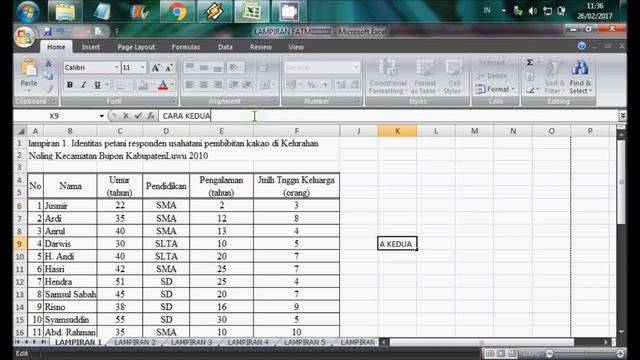Viewport: 640px width, 360px height.
Task: Click the Office Button orb
Action: coord(24,37)
